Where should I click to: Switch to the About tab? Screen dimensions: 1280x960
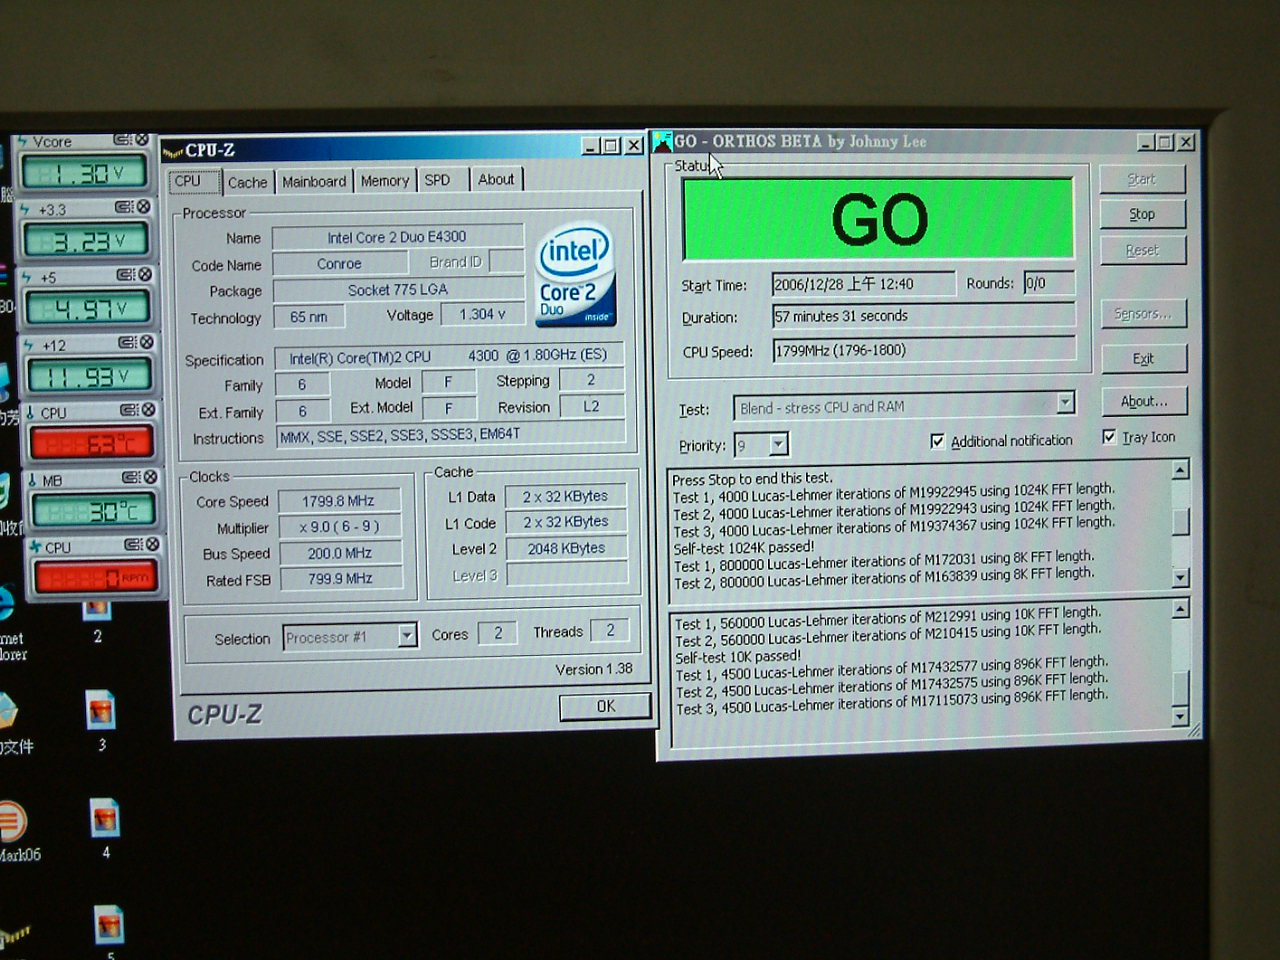point(496,179)
